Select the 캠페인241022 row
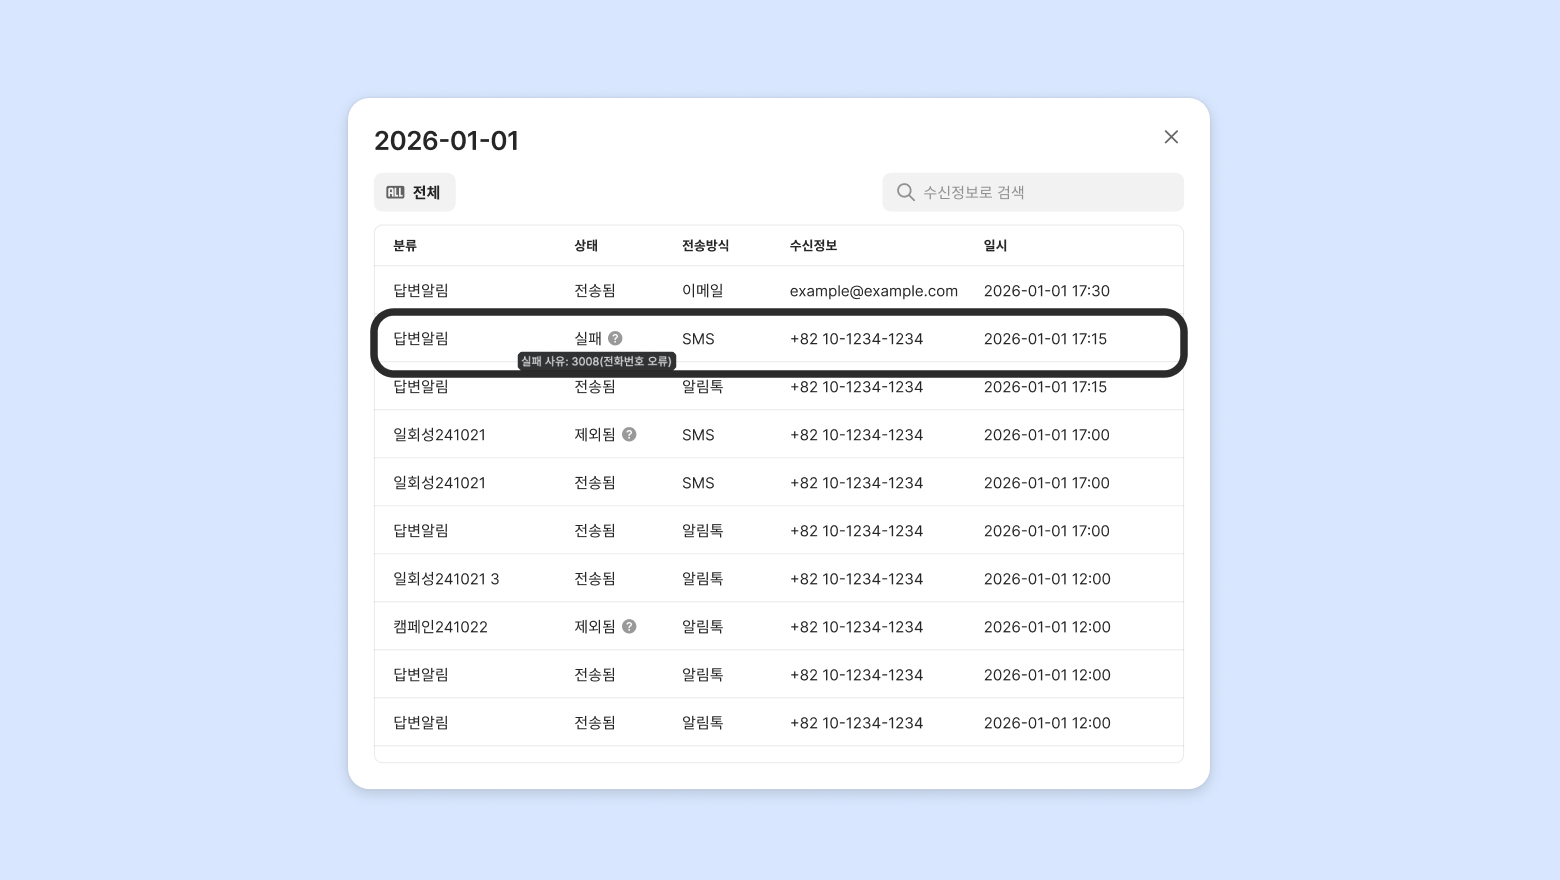 click(x=778, y=627)
